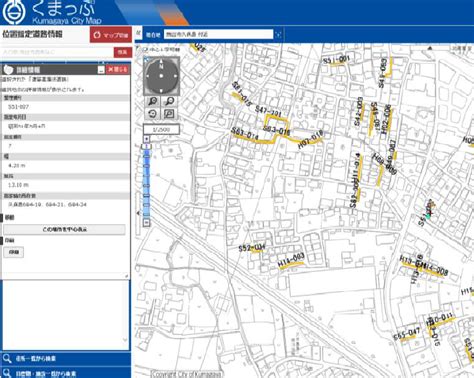This screenshot has width=474, height=378.
Task: Select the zoom-to-rectangle tool icon
Action: [x=170, y=114]
